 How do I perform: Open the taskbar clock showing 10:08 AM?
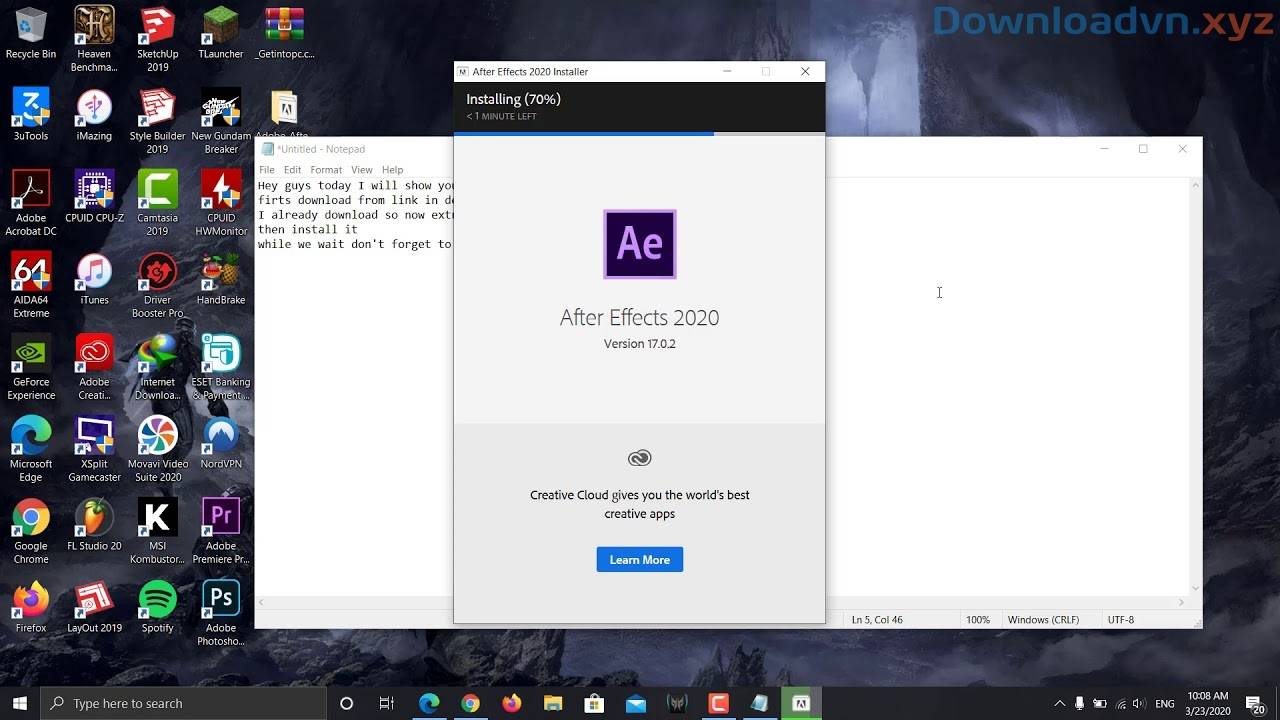pyautogui.click(x=1209, y=703)
